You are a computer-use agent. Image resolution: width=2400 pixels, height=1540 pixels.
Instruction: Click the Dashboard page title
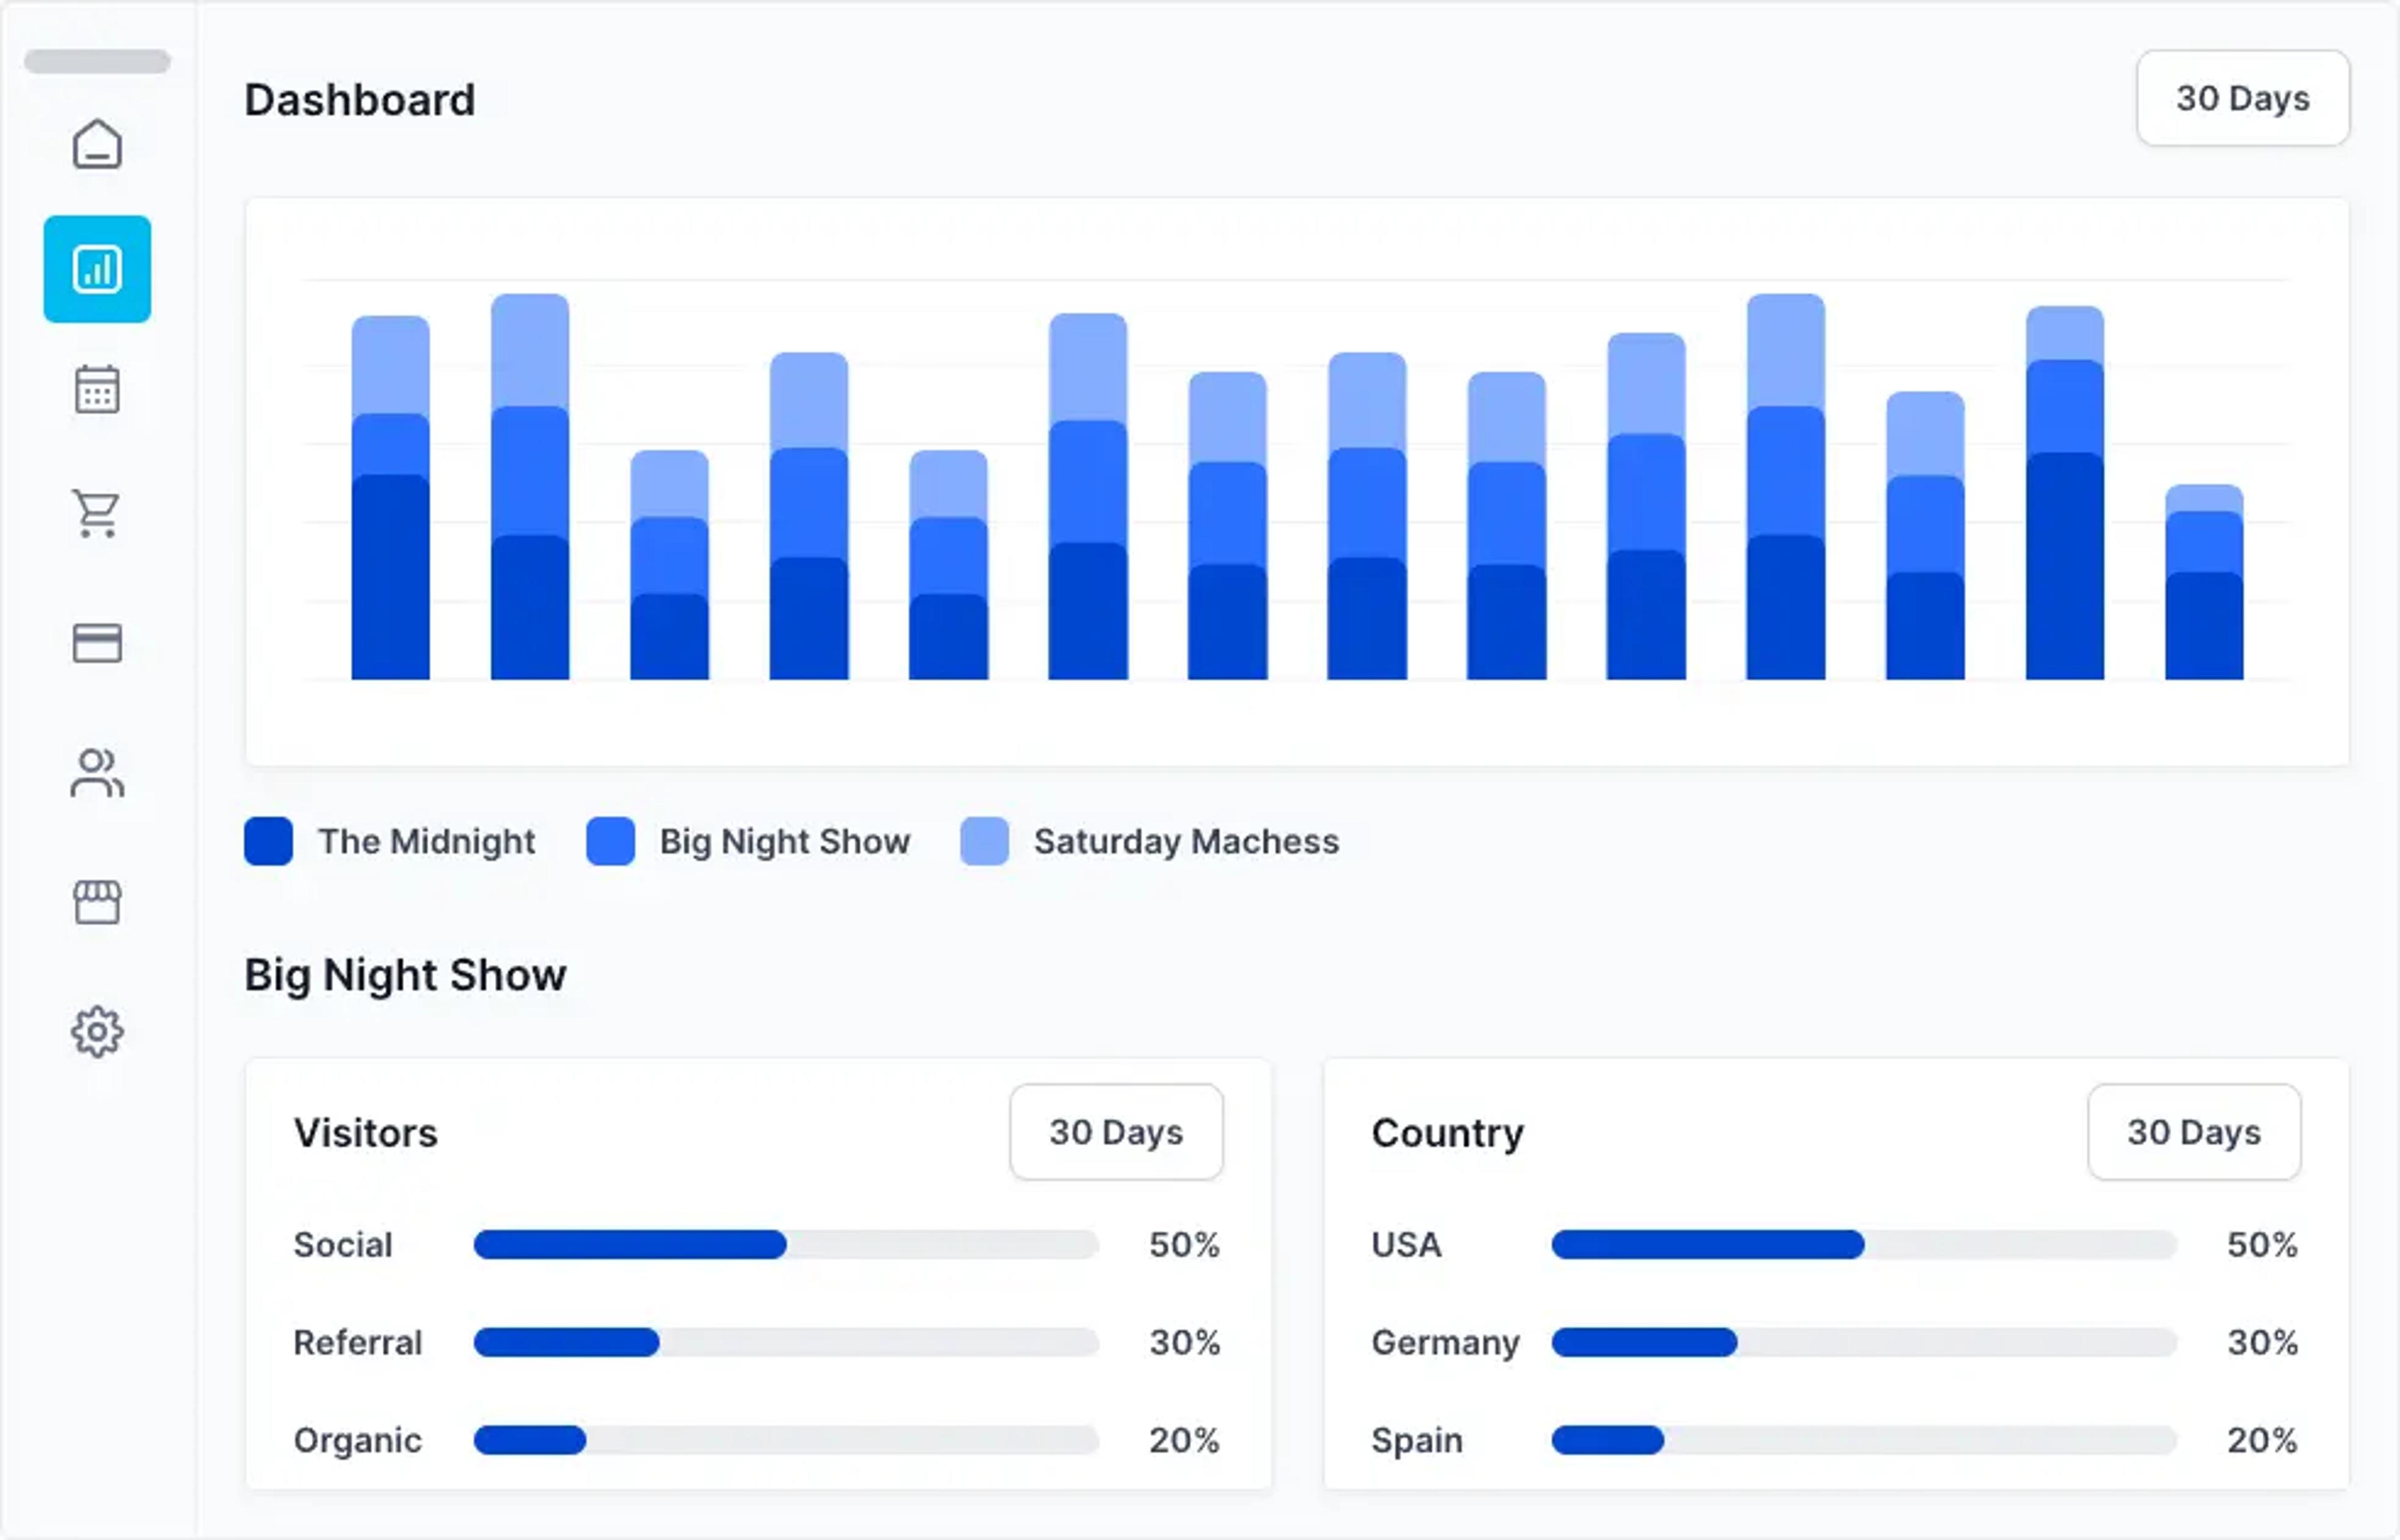[360, 100]
